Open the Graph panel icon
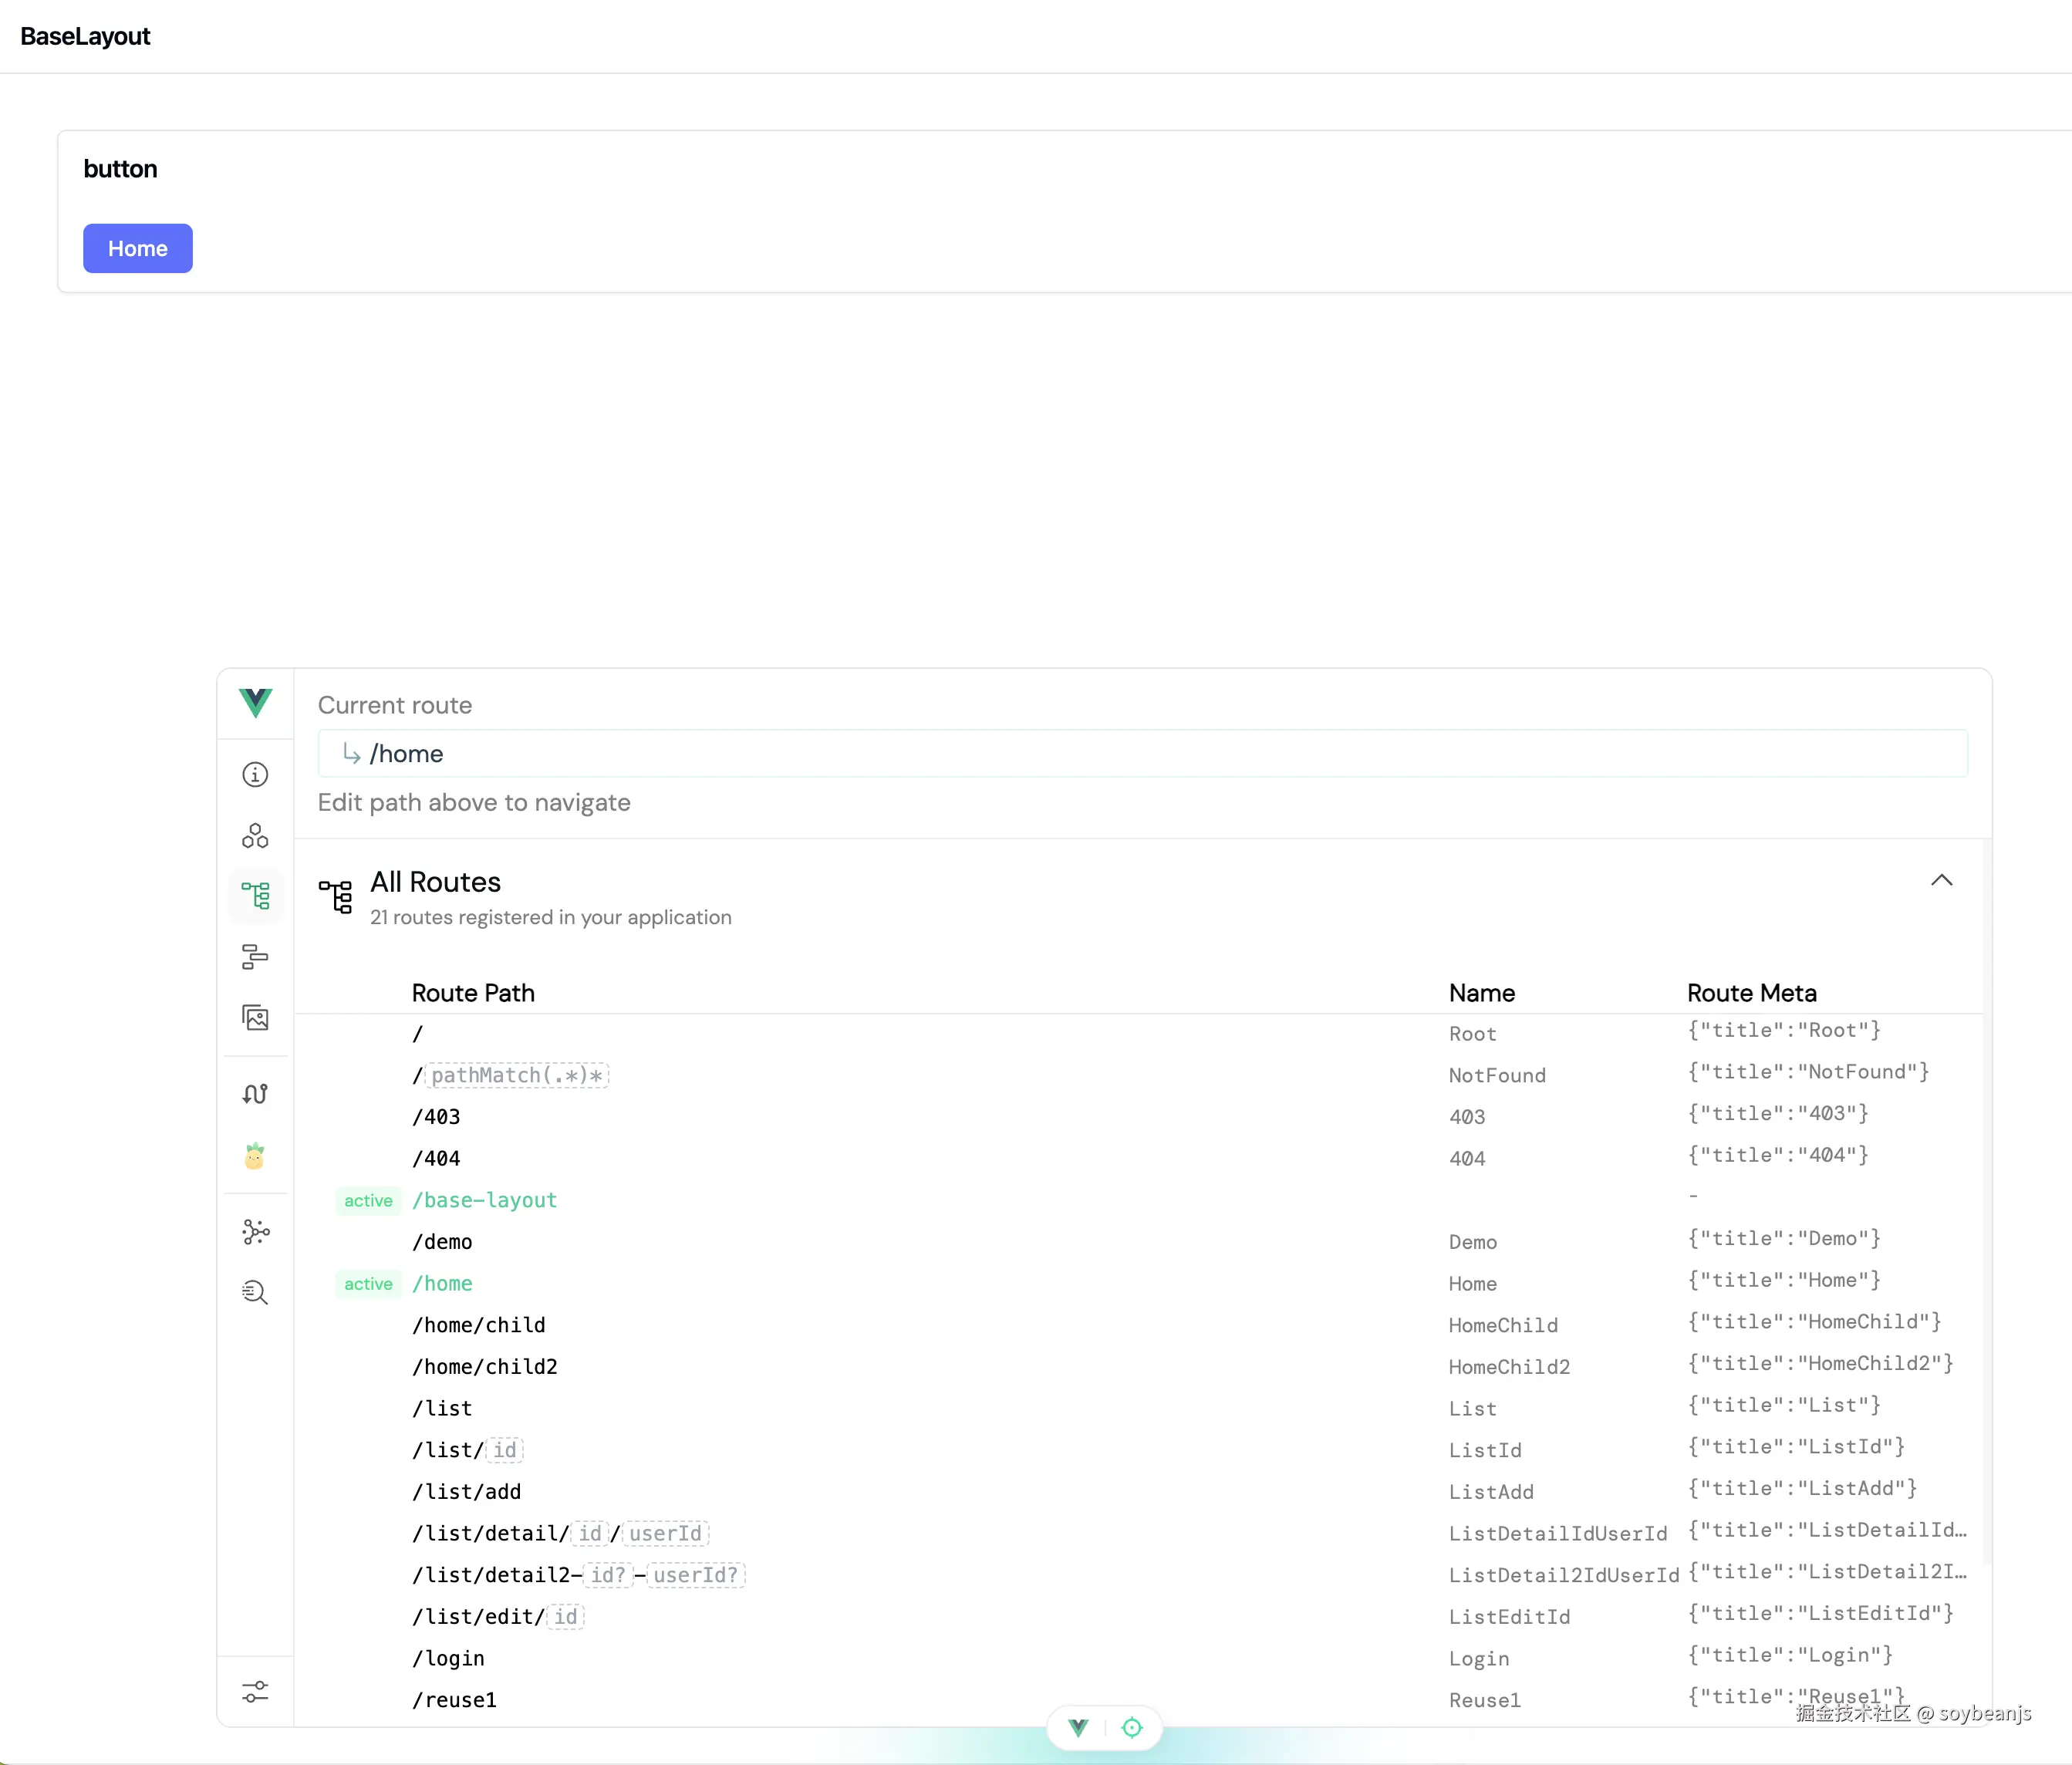 click(255, 1232)
